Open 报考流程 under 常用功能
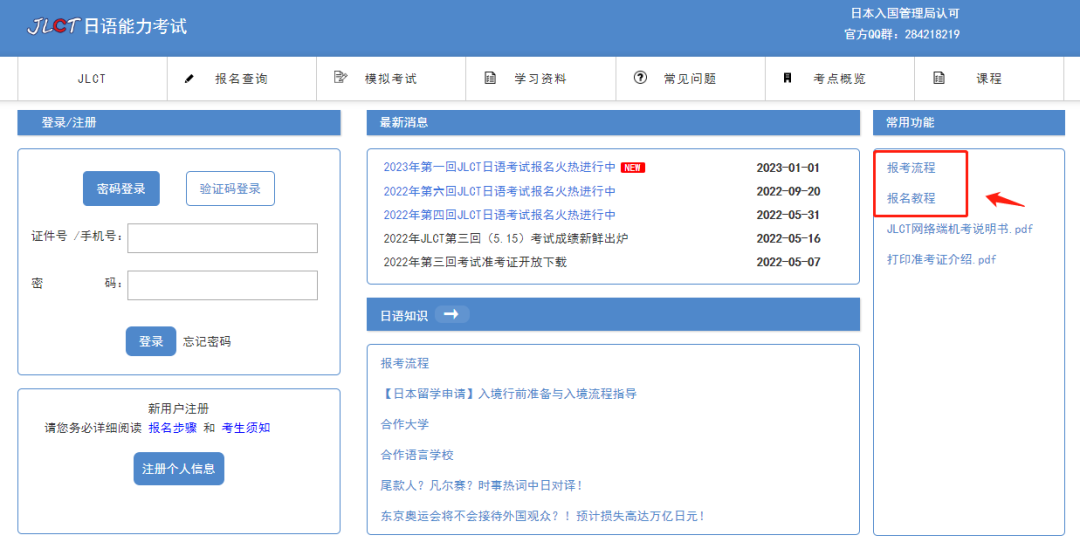The height and width of the screenshot is (549, 1080). point(911,167)
